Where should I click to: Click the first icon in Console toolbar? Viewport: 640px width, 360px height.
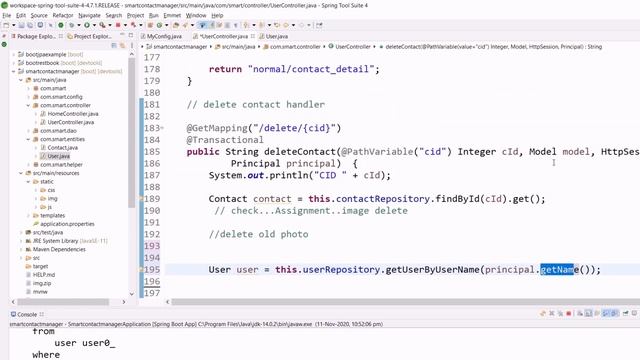pos(542,313)
